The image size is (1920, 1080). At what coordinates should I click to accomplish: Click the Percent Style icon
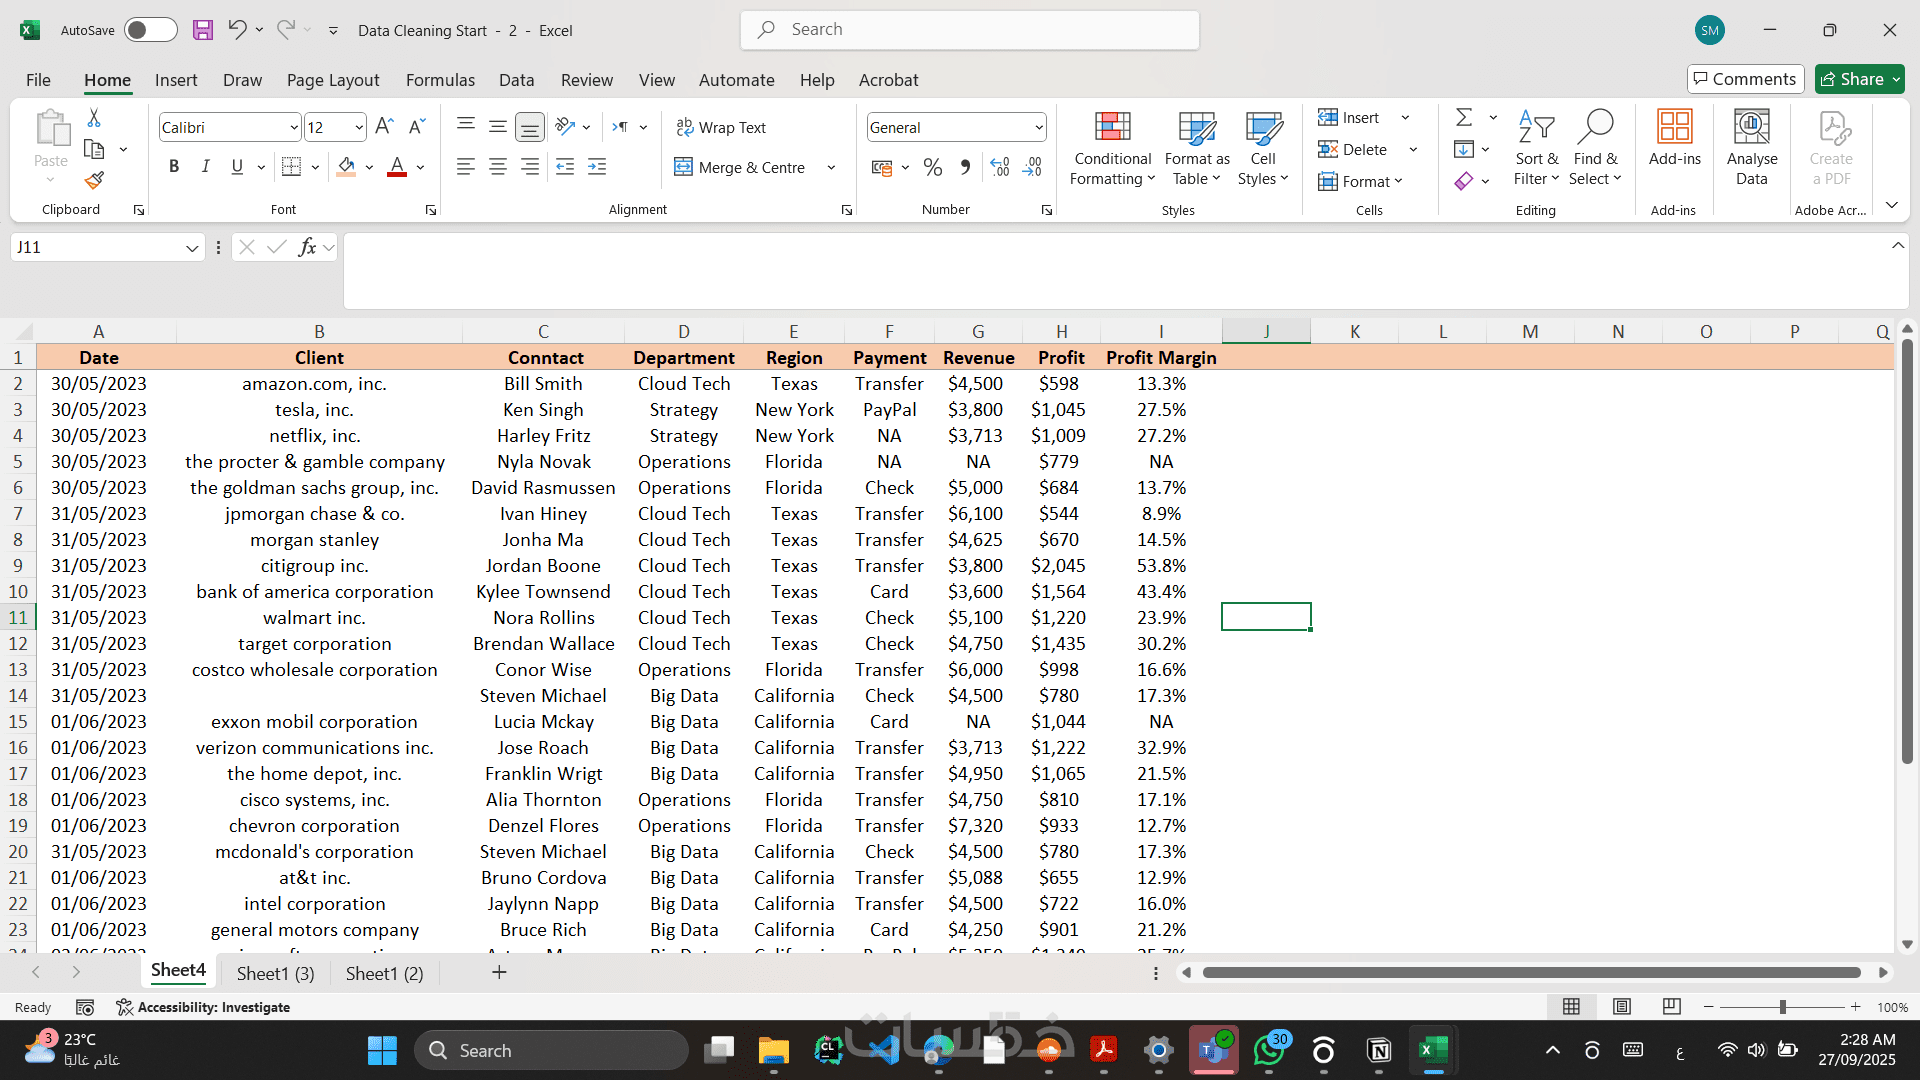[933, 168]
